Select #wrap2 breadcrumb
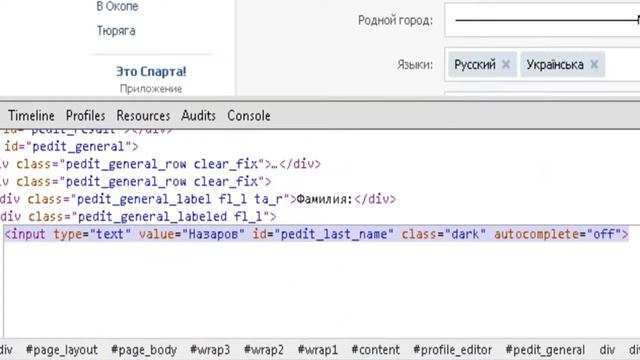 [264, 350]
